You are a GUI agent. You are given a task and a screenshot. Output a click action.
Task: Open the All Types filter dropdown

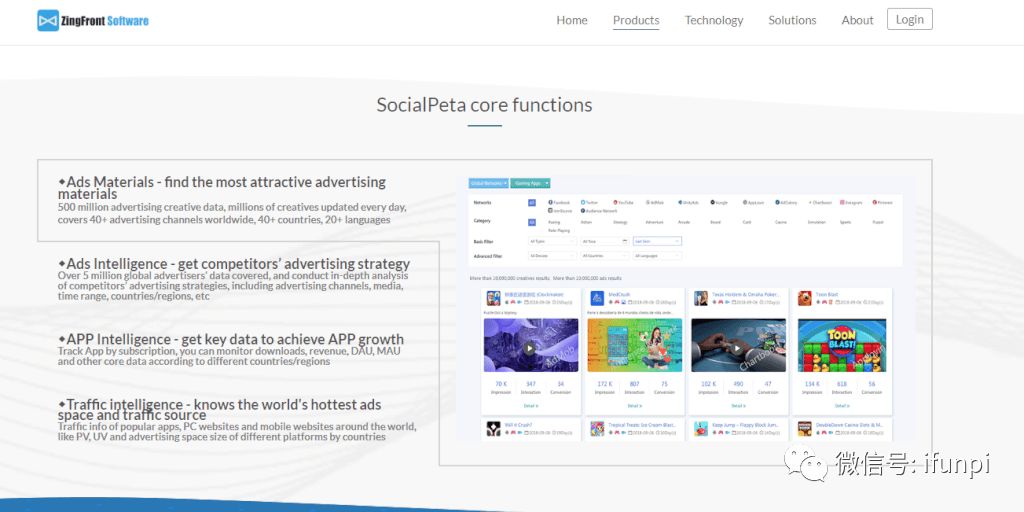(x=552, y=242)
